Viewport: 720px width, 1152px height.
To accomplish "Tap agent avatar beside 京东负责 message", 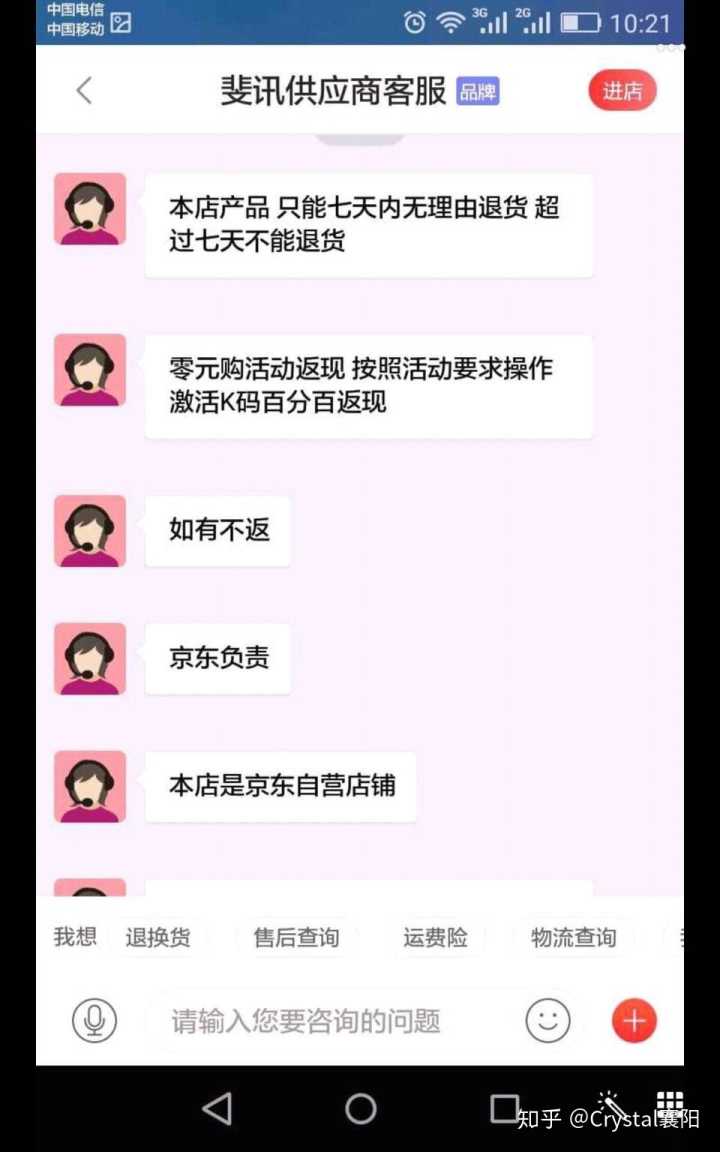I will [90, 659].
